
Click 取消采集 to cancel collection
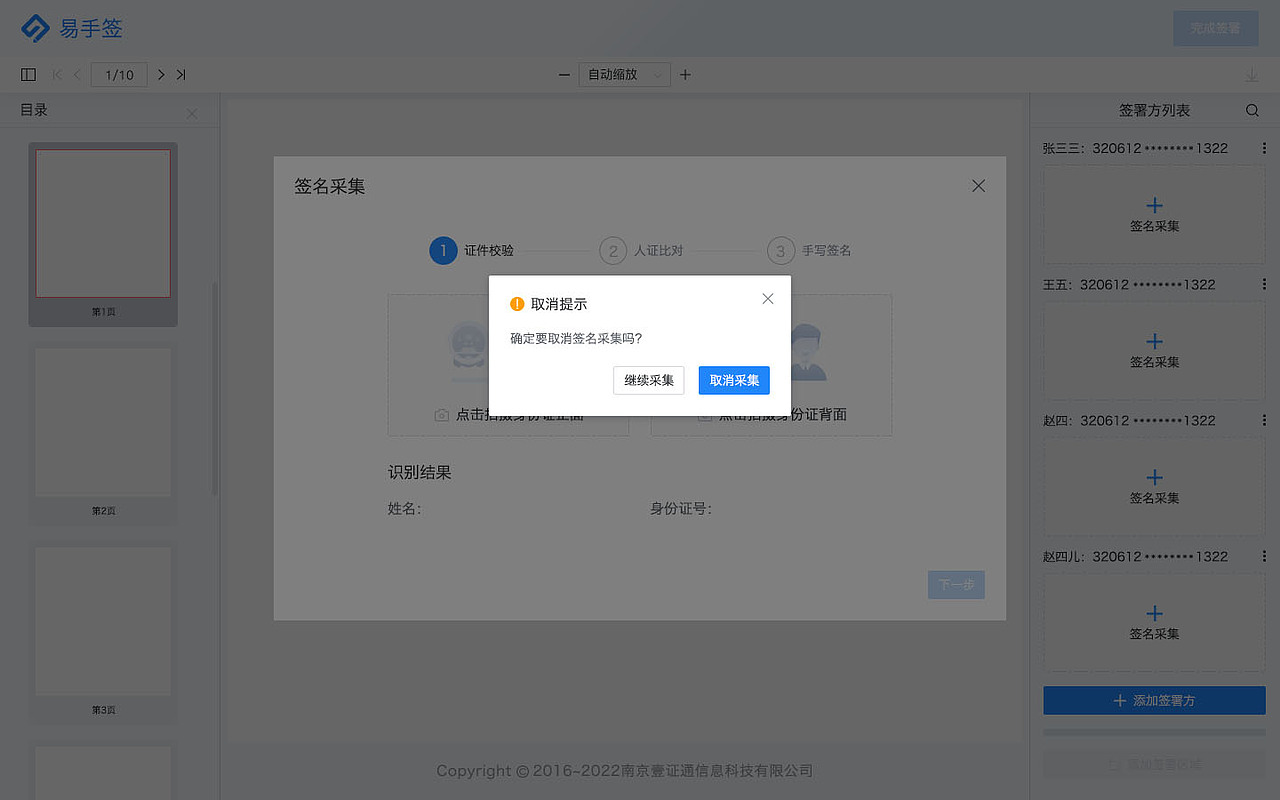(734, 380)
